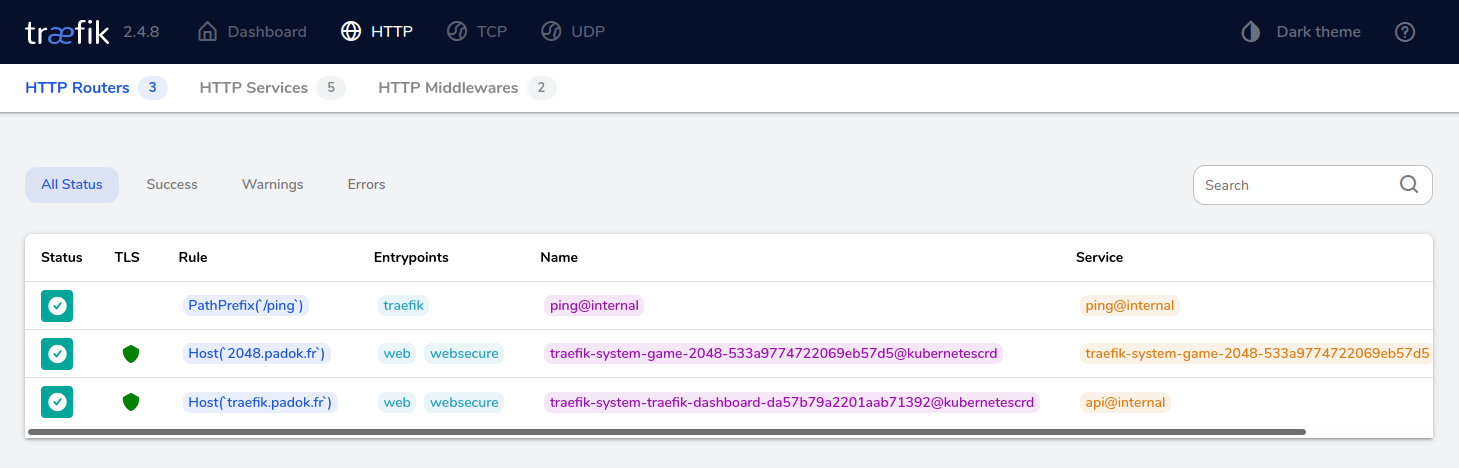
Task: Click the api@internal service tag
Action: point(1125,402)
